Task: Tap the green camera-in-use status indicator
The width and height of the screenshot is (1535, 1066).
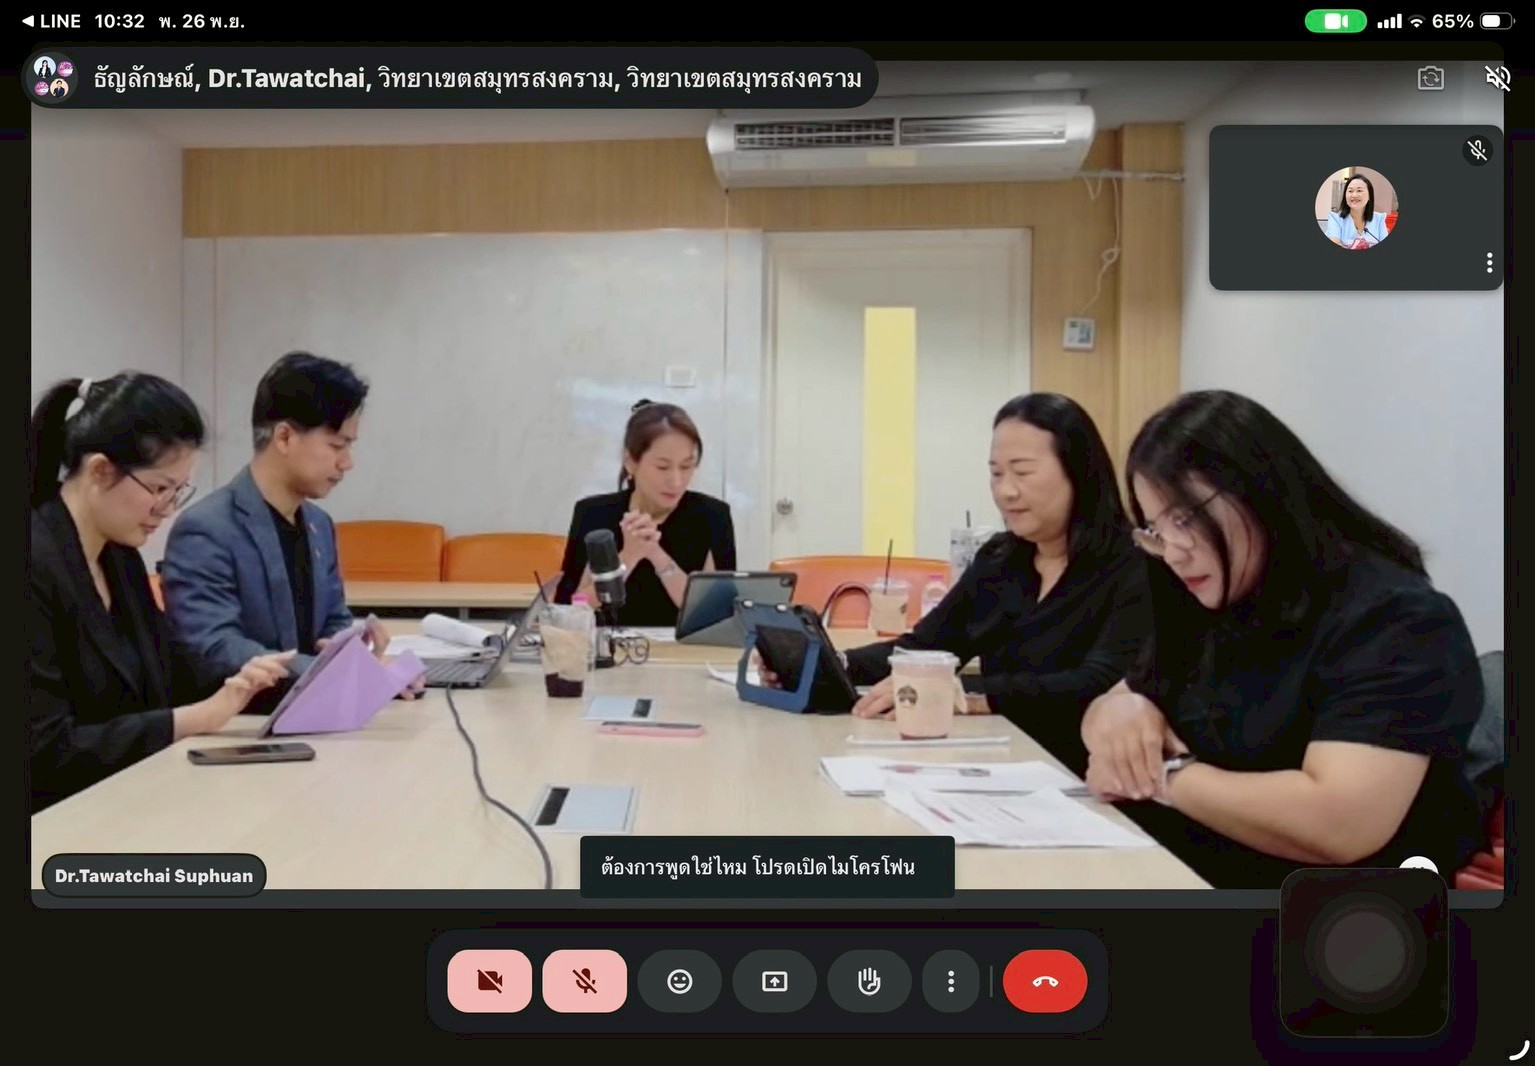Action: pyautogui.click(x=1335, y=21)
